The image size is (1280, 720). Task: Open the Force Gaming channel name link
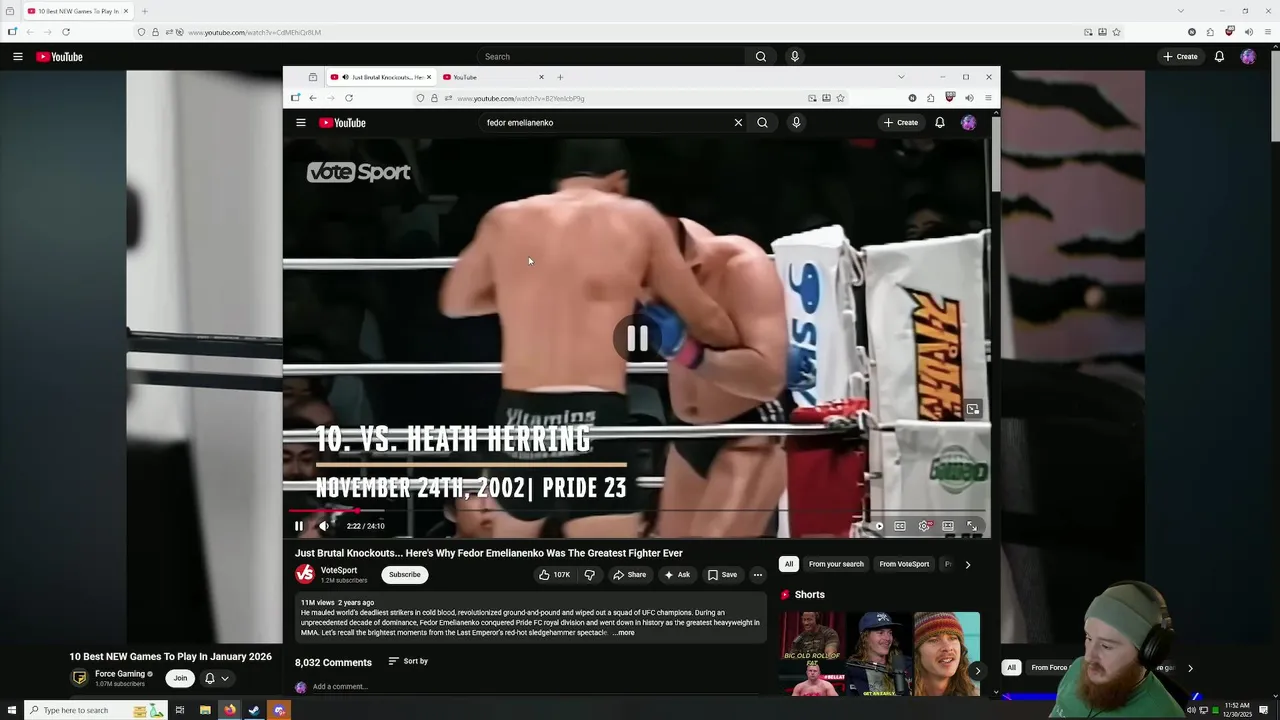pyautogui.click(x=120, y=674)
